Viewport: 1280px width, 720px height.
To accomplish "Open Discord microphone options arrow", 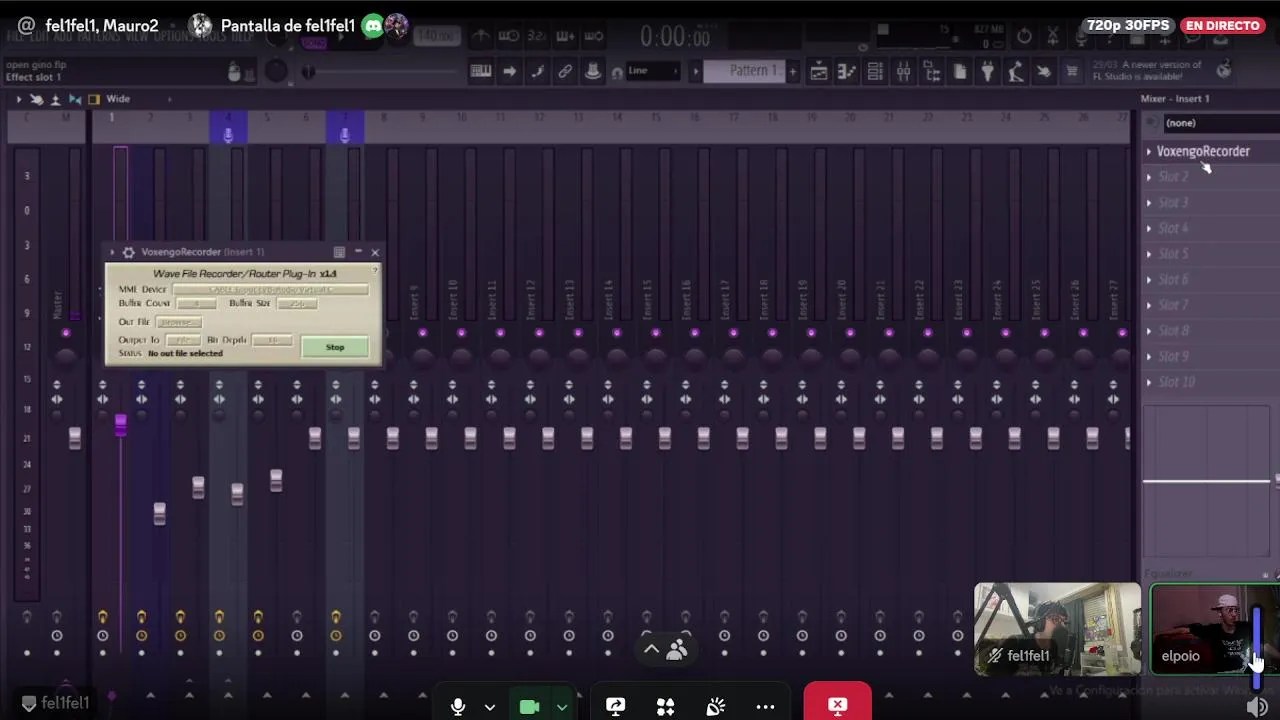I will coord(490,707).
